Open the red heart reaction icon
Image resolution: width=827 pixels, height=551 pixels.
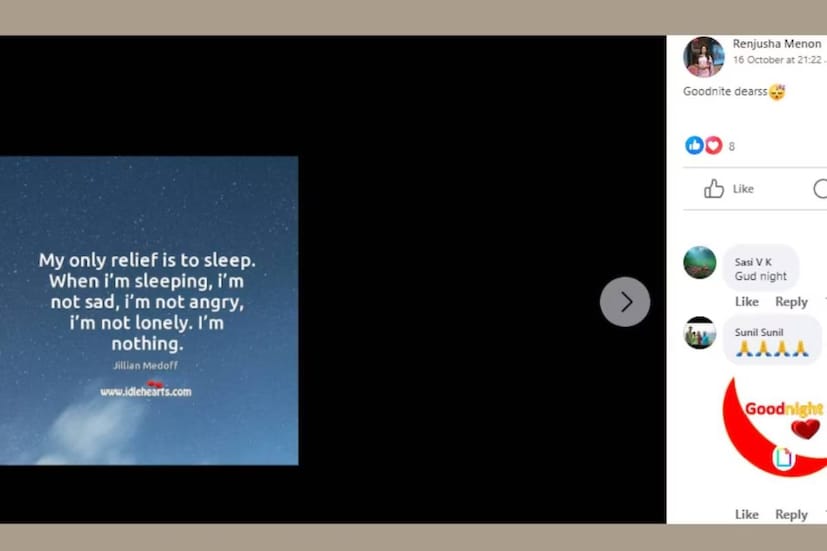713,145
